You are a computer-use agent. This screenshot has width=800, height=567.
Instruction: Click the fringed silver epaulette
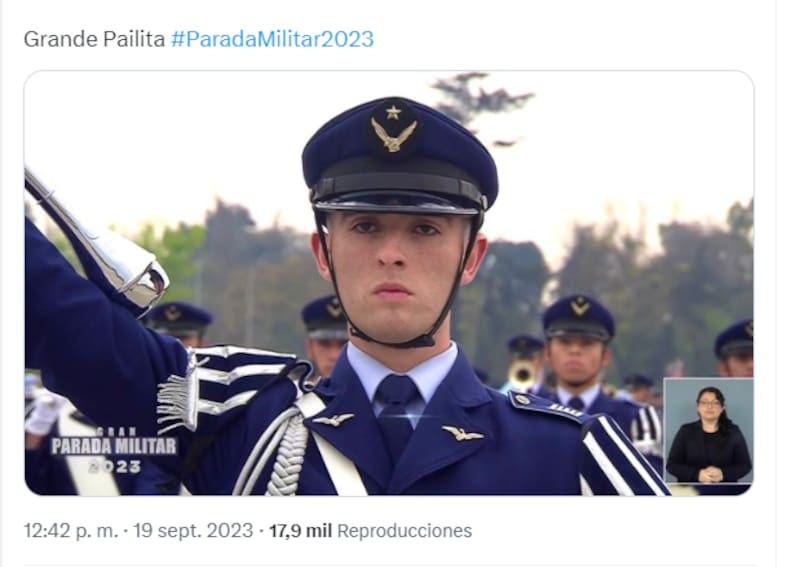click(x=223, y=385)
